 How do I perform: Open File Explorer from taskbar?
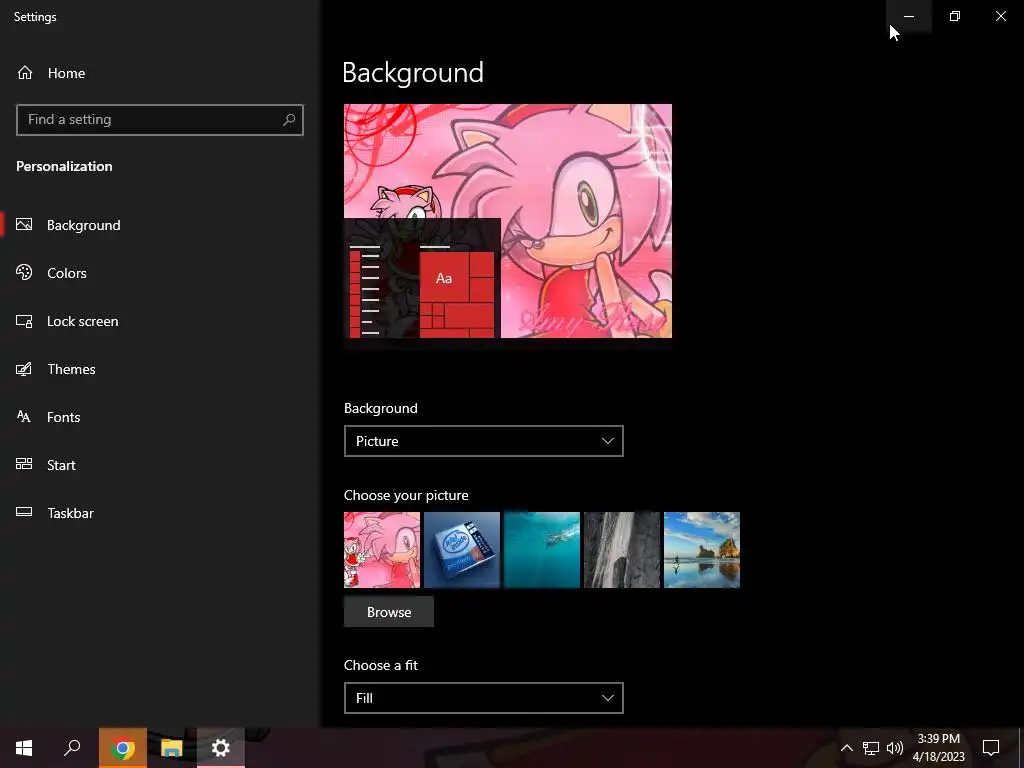coord(172,748)
